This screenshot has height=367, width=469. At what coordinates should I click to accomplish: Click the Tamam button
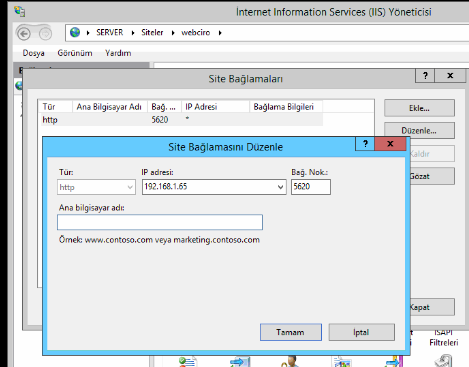(291, 332)
